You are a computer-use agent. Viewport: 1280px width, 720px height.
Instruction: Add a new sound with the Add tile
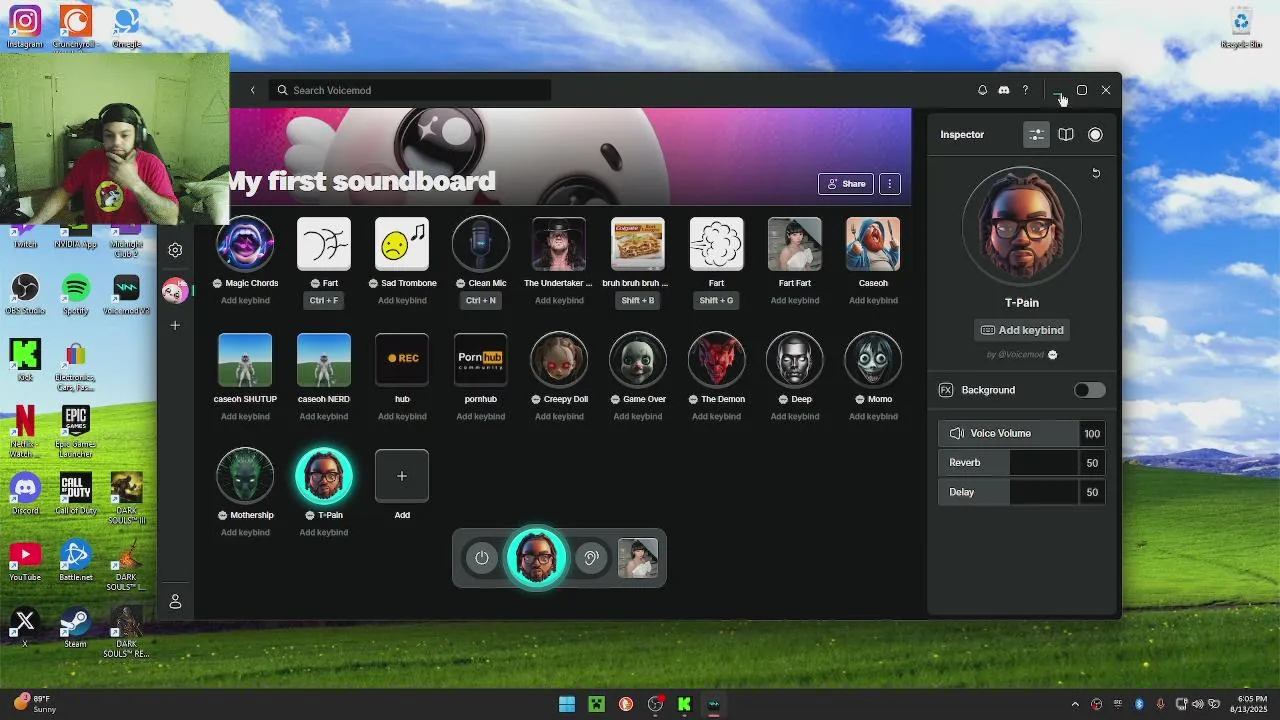pos(402,476)
